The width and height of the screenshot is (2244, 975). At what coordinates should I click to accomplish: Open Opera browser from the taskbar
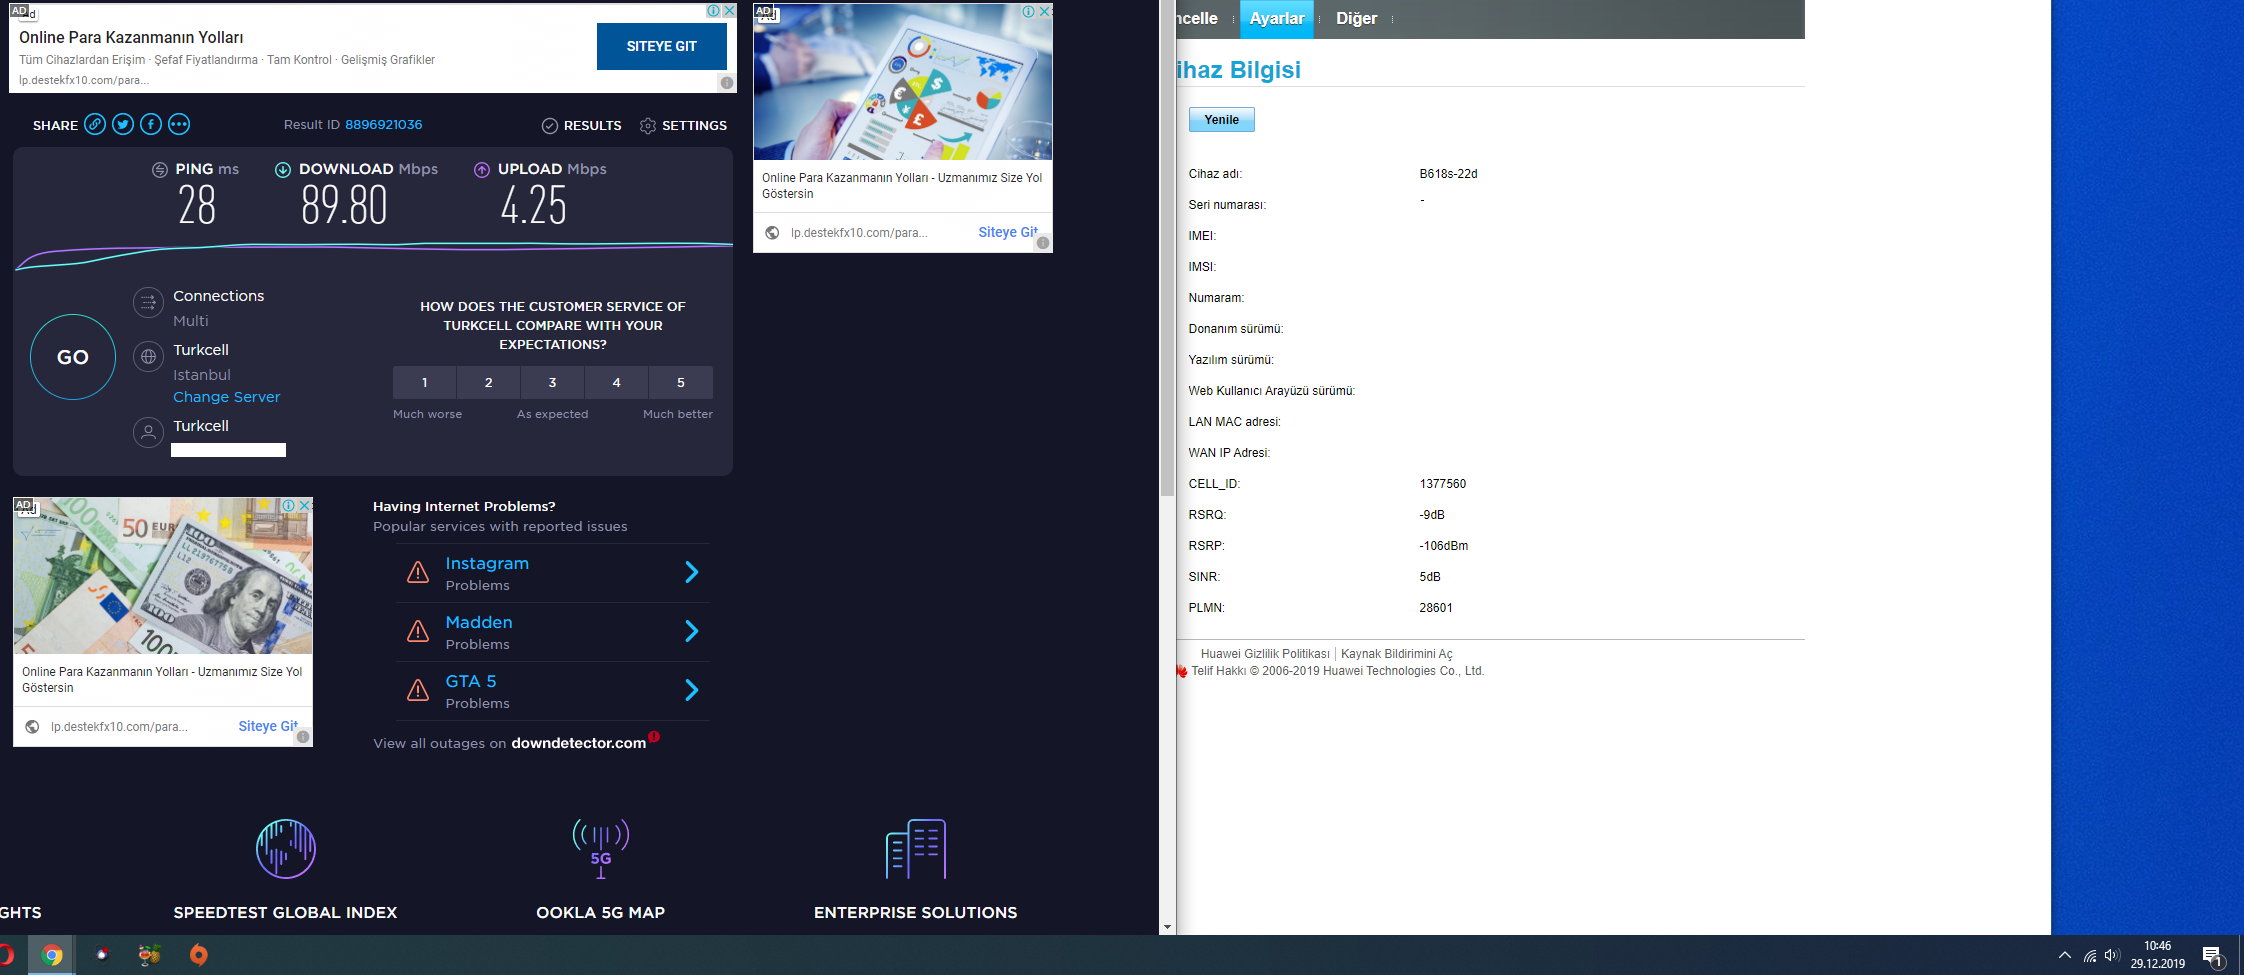tap(5, 955)
